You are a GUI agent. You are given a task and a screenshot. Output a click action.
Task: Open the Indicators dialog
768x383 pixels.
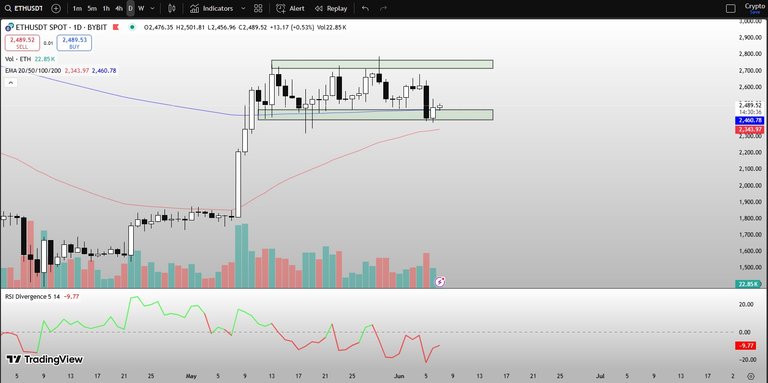(x=212, y=8)
